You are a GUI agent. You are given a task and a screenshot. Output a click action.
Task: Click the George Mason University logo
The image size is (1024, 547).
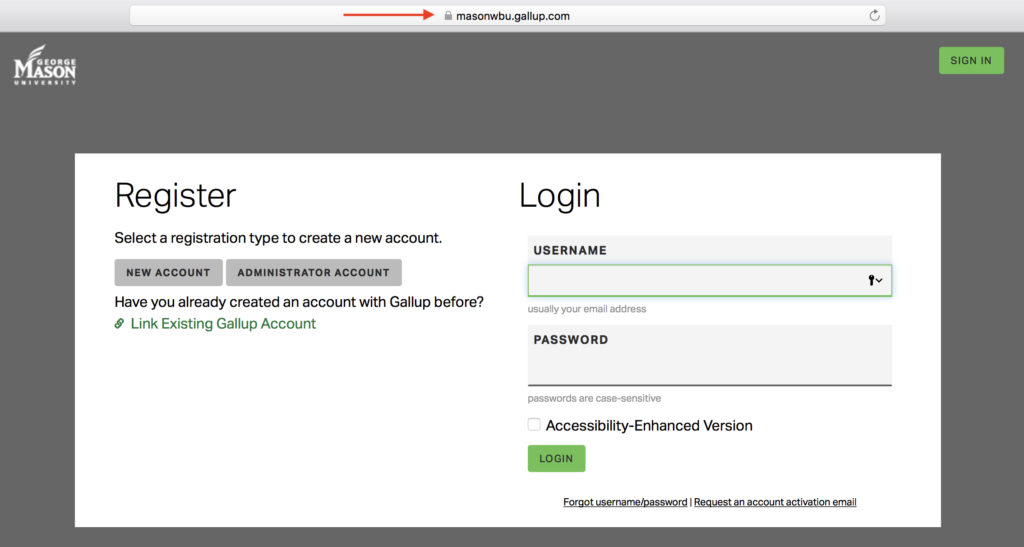(x=44, y=66)
